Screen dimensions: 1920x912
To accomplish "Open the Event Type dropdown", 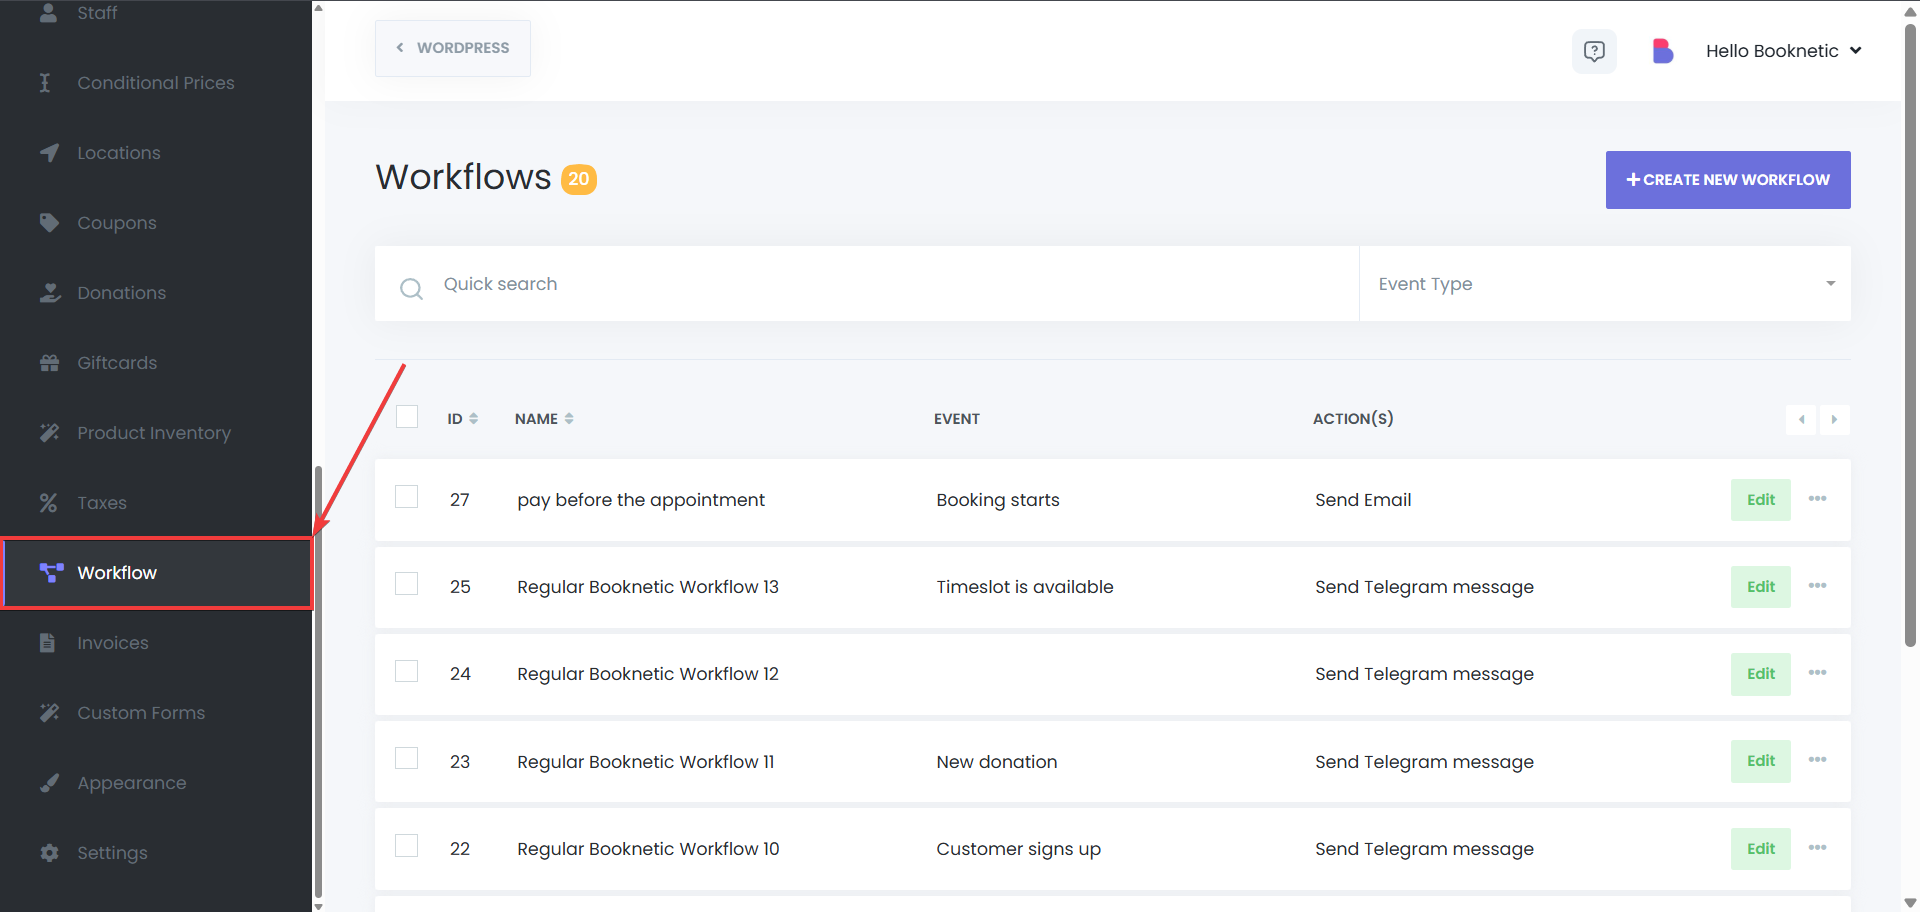I will 1605,284.
